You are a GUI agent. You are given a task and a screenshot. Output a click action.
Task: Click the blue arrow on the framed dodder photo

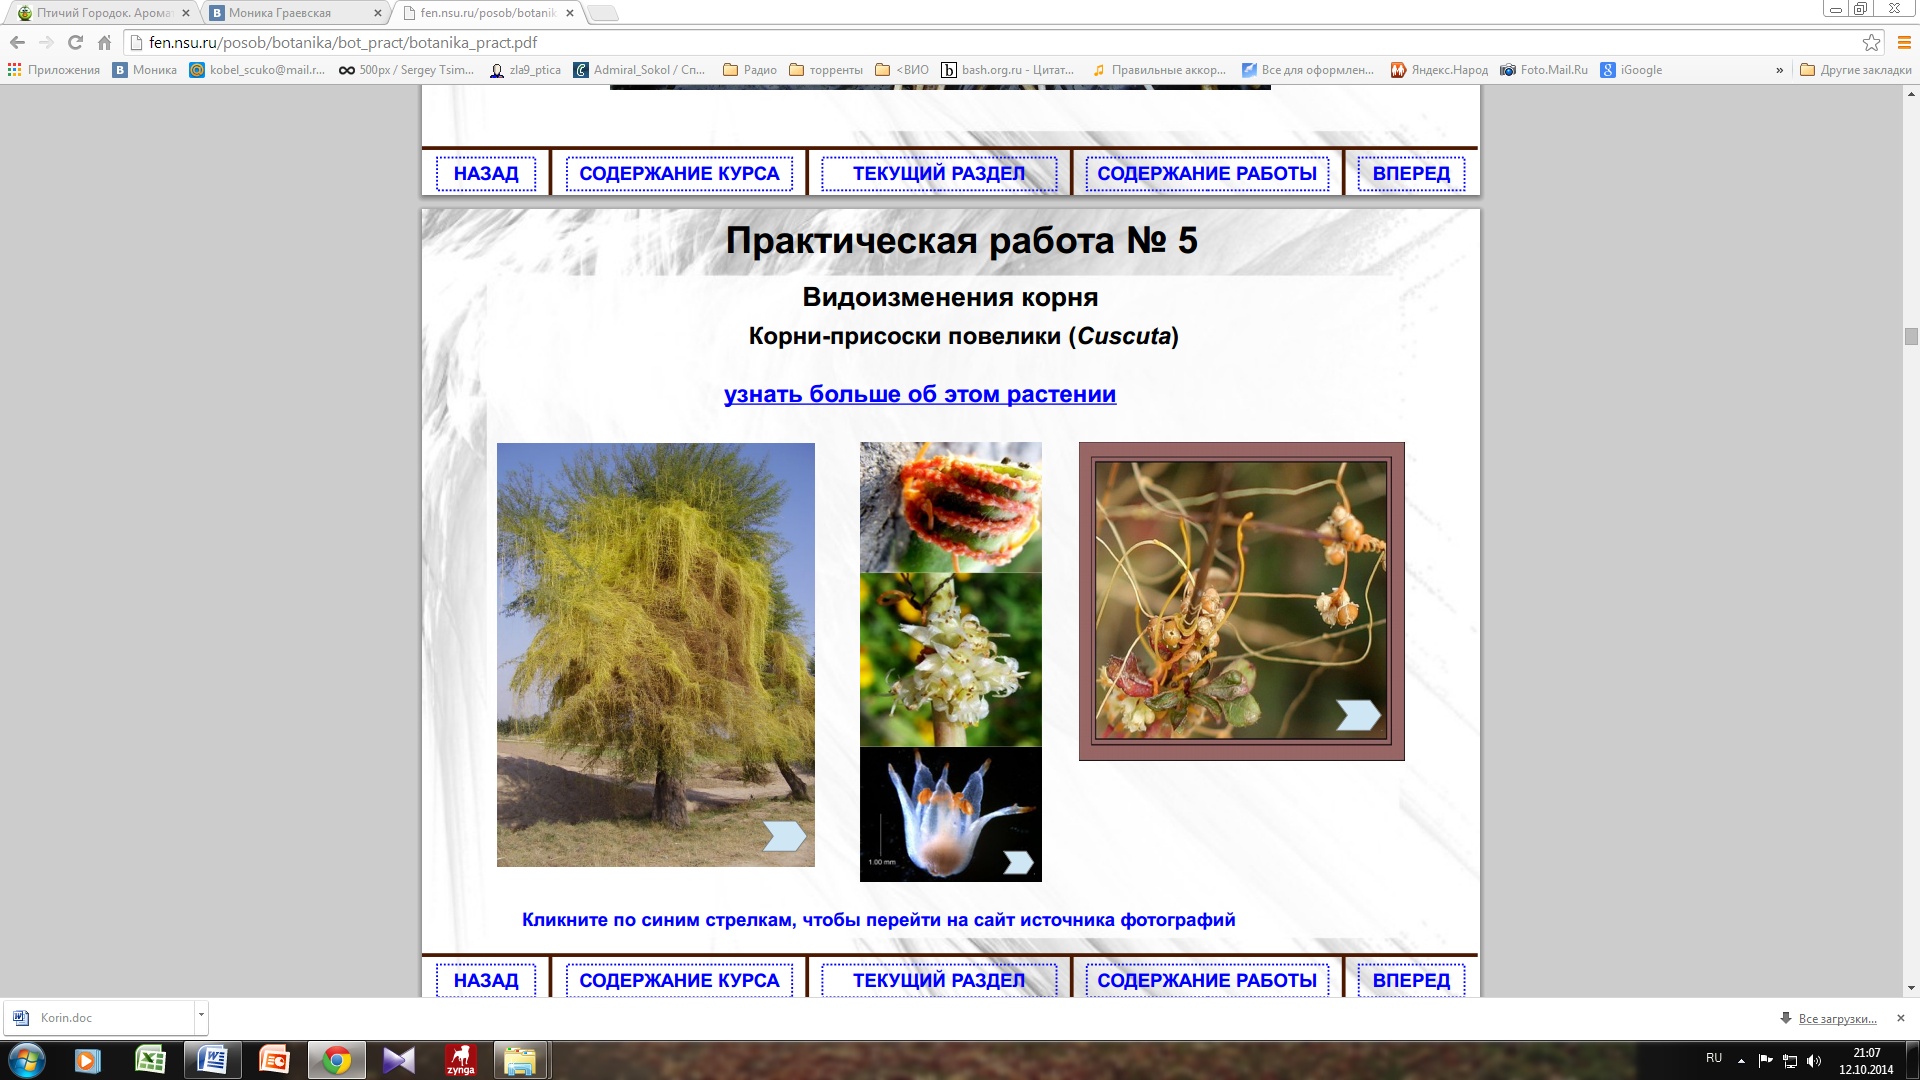1358,714
